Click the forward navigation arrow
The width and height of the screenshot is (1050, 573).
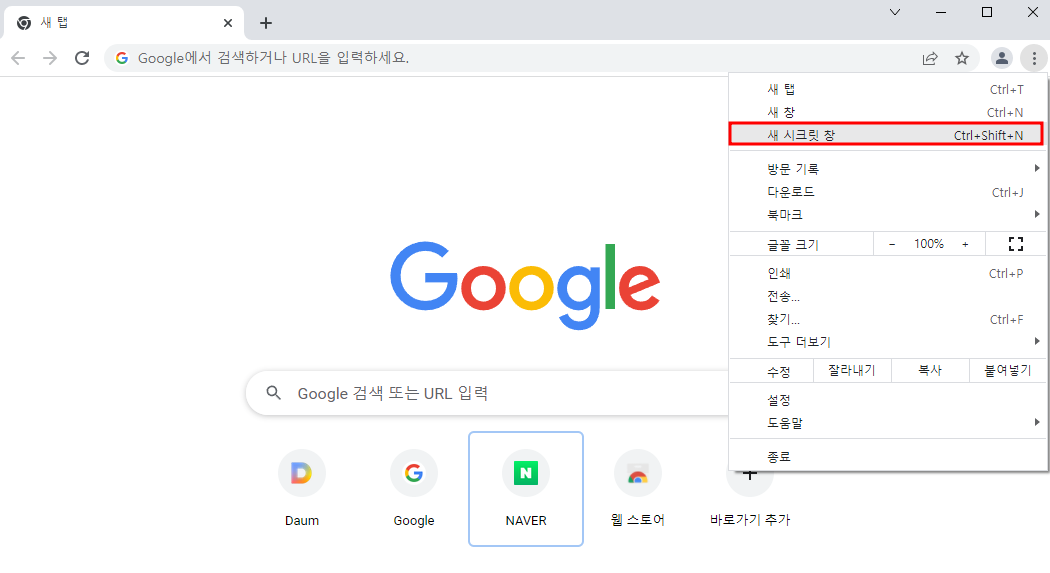(x=50, y=58)
